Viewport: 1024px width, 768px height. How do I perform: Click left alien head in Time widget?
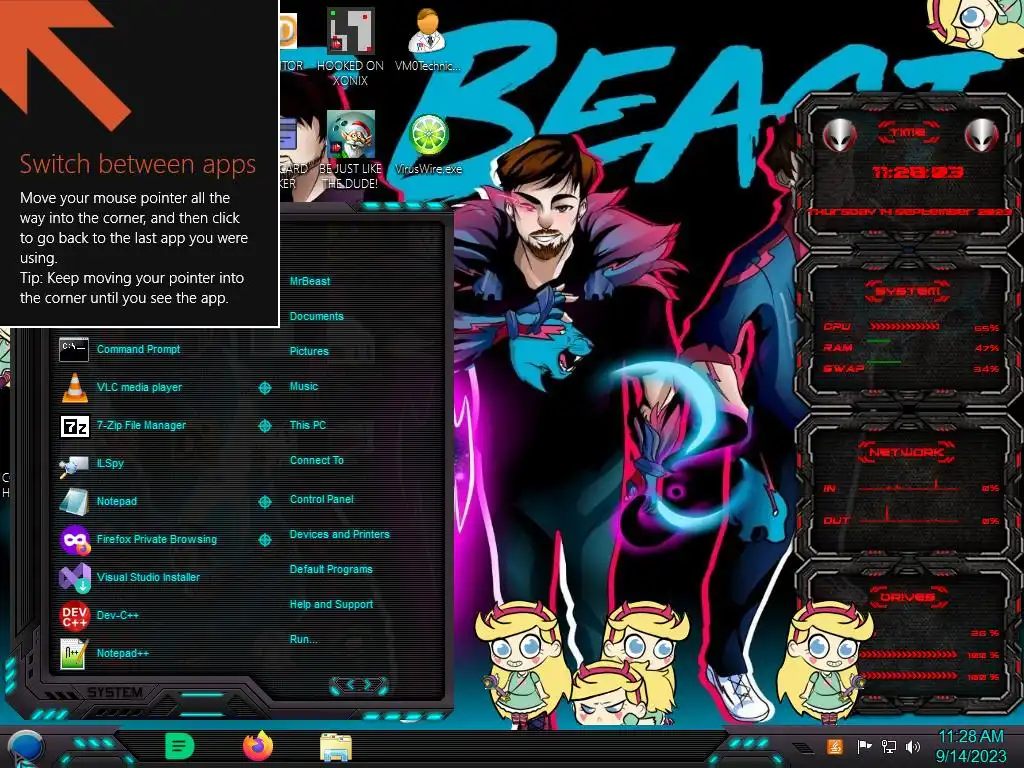click(x=839, y=135)
